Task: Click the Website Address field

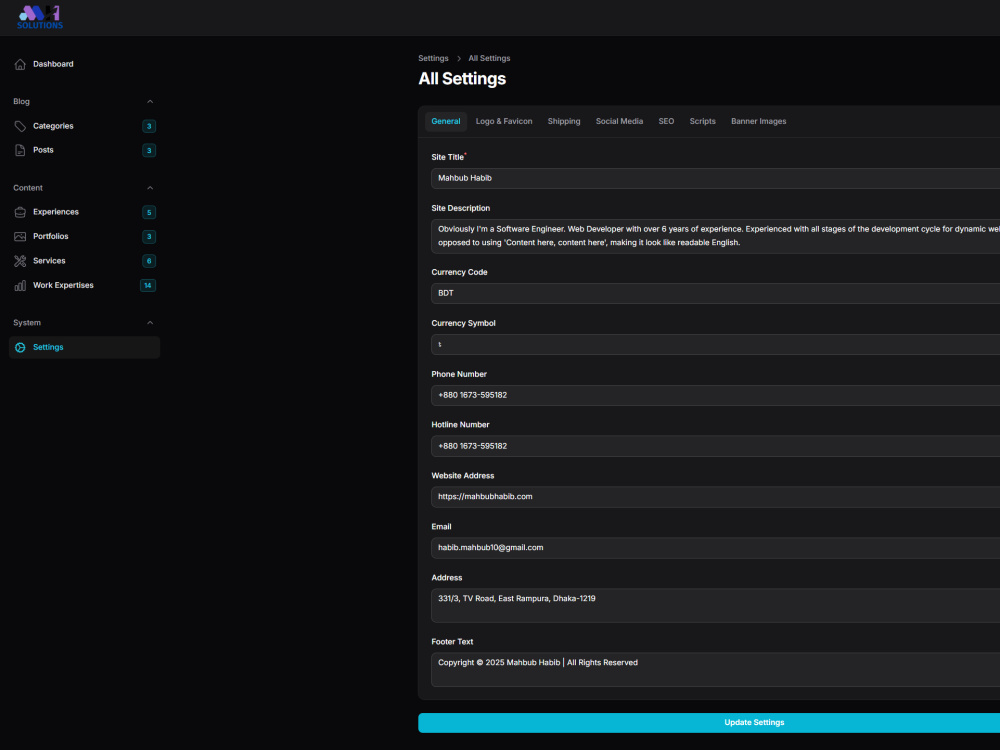Action: click(716, 497)
